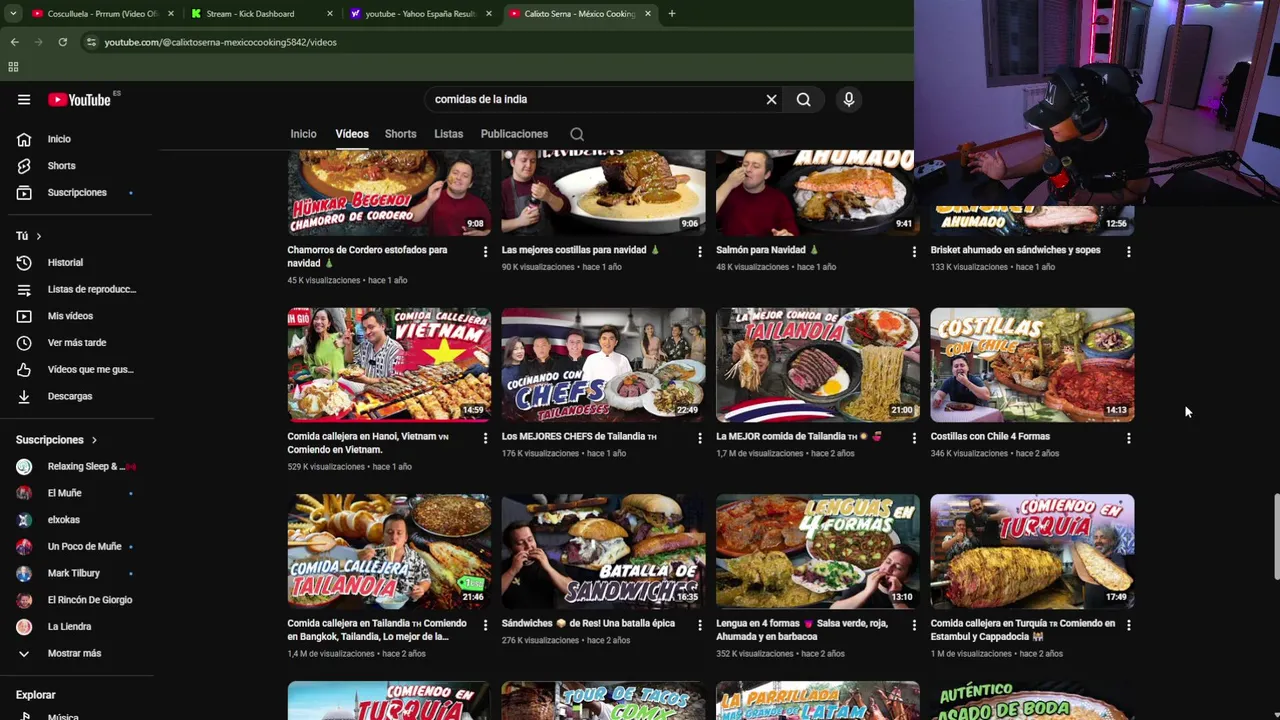Screen dimensions: 1280x720
Task: Play Comida Callejera Tailandia 21:46 thumbnail
Action: pyautogui.click(x=389, y=551)
